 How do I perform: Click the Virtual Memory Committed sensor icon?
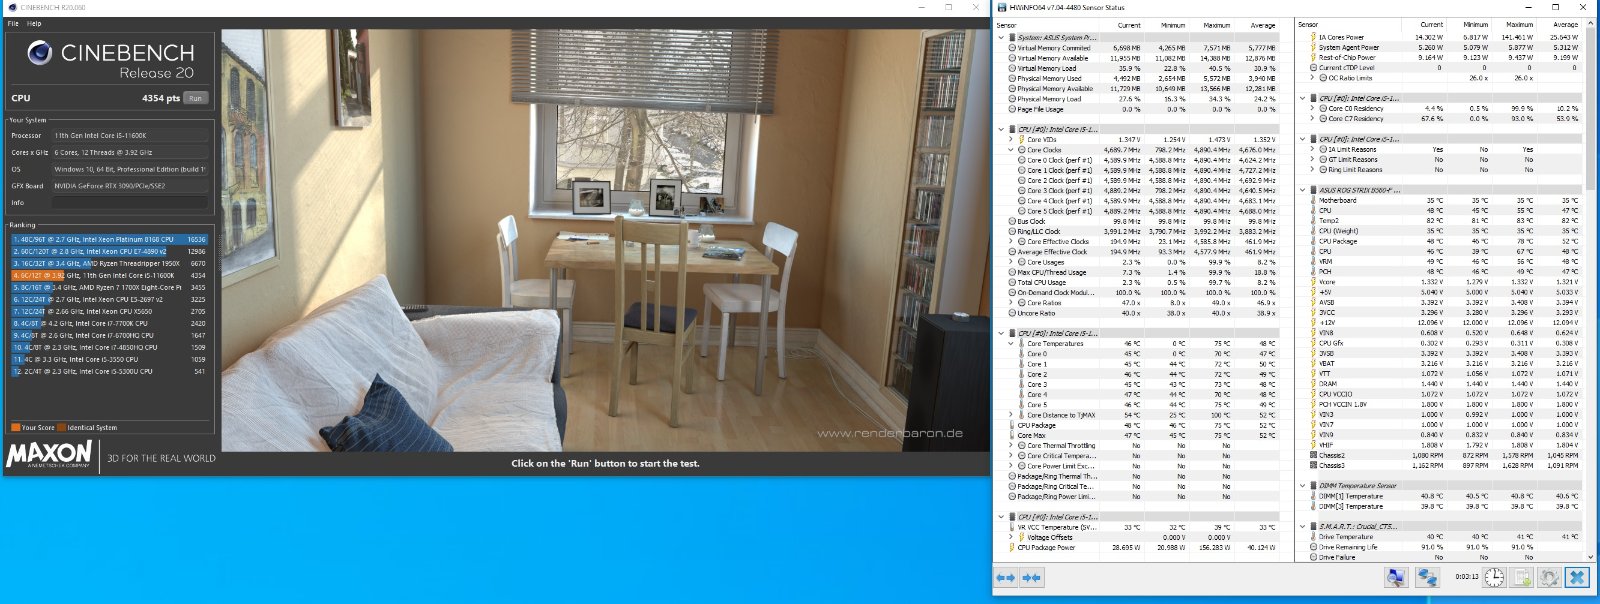[1012, 48]
